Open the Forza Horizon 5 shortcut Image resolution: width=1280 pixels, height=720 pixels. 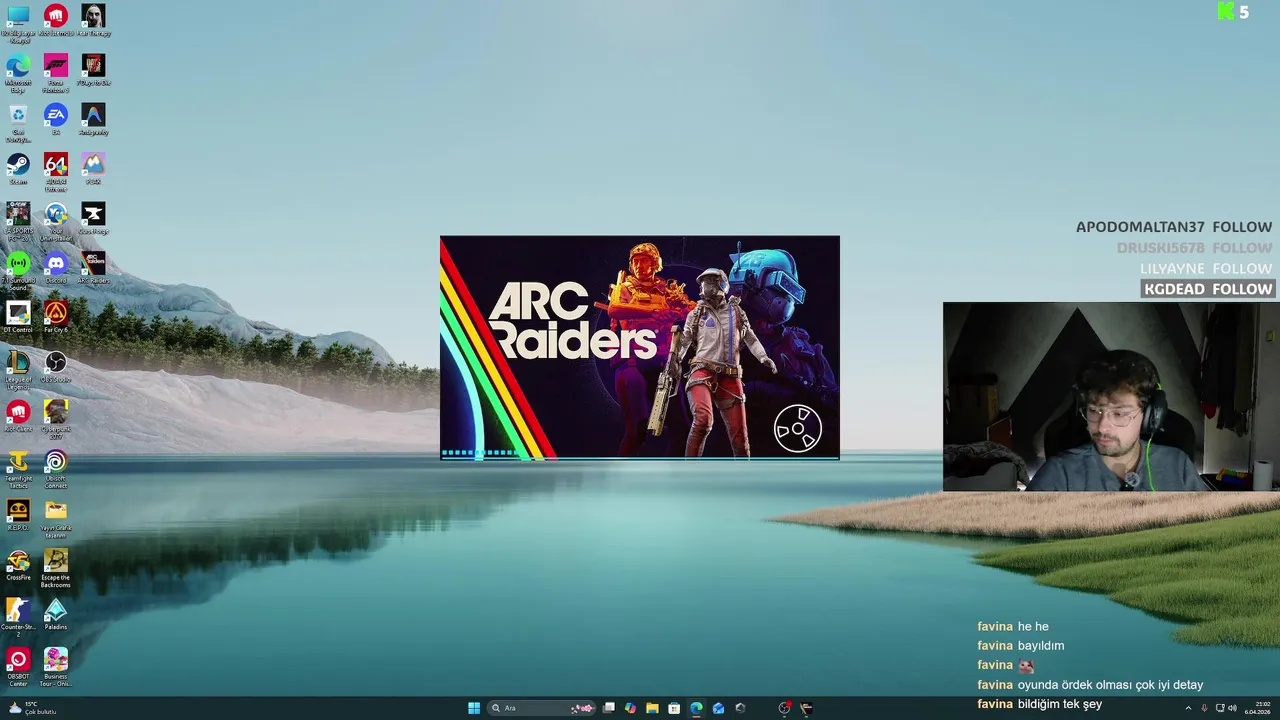pyautogui.click(x=56, y=74)
